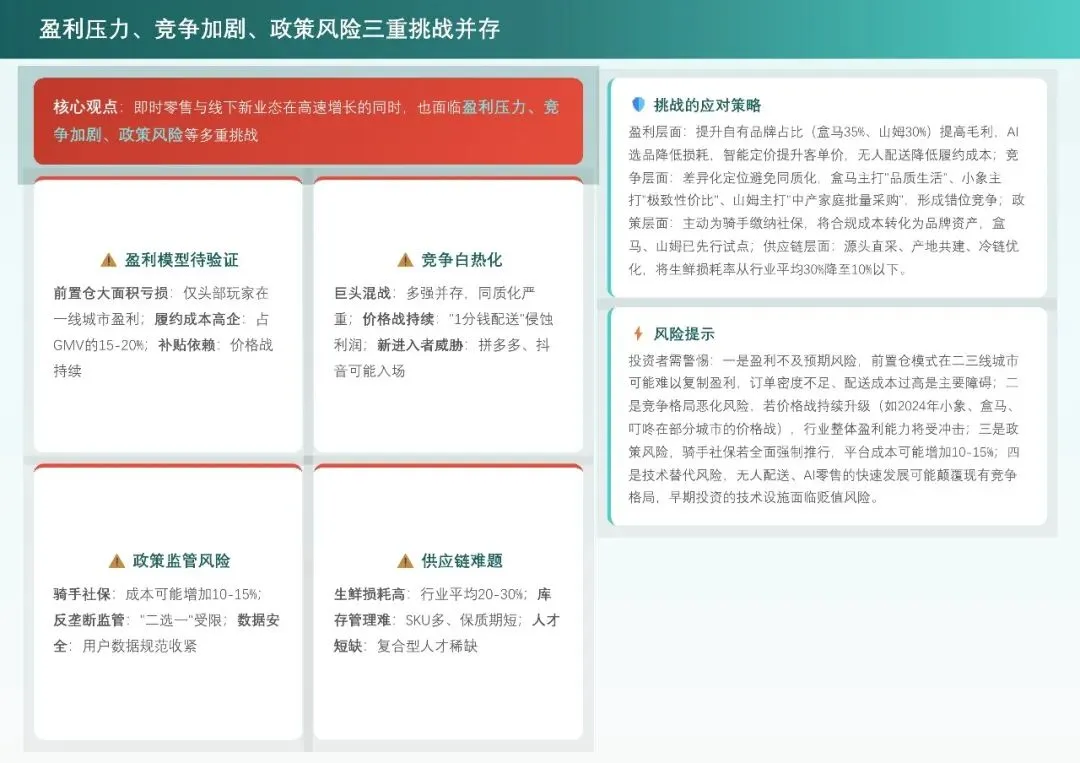The height and width of the screenshot is (763, 1080).
Task: Click the heading 盈利模型待验证
Action: 182,260
